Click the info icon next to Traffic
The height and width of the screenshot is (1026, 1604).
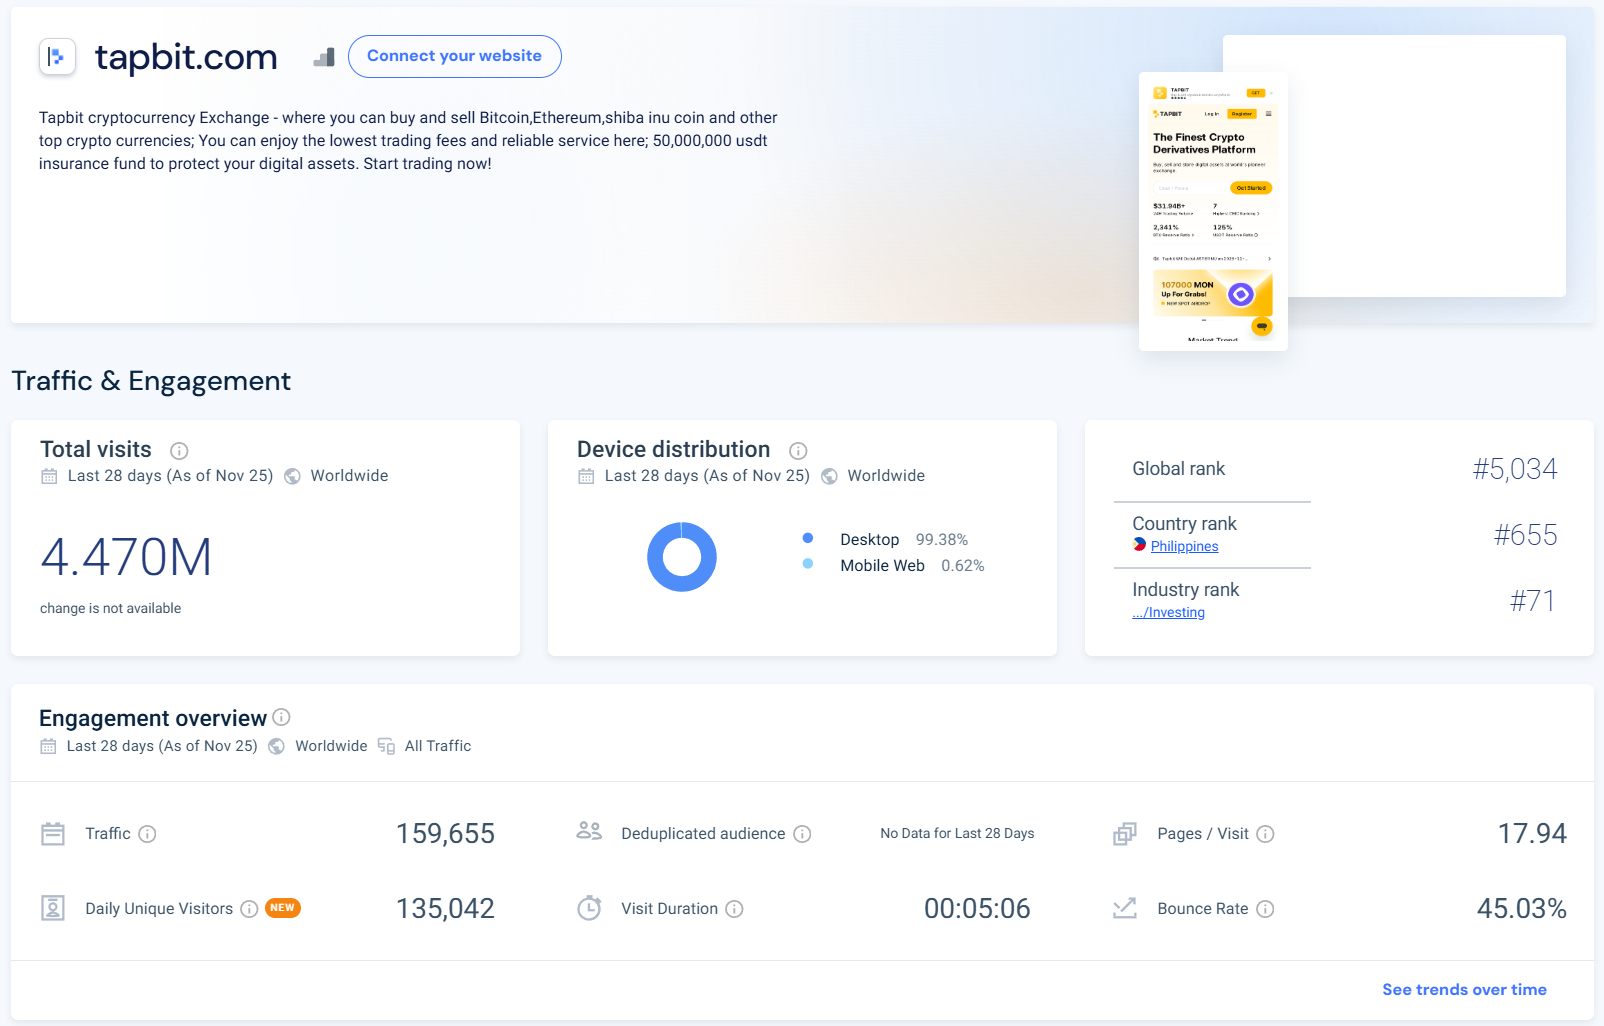click(x=147, y=834)
